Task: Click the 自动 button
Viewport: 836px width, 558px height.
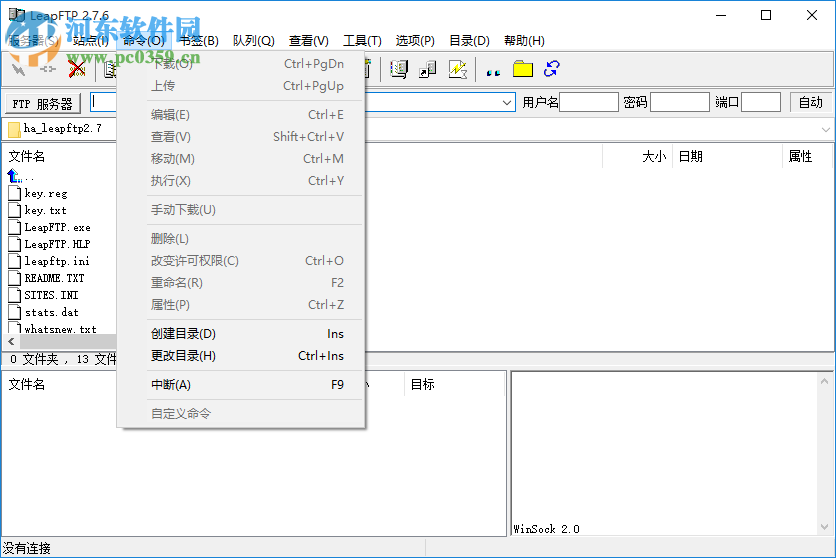Action: (x=810, y=102)
